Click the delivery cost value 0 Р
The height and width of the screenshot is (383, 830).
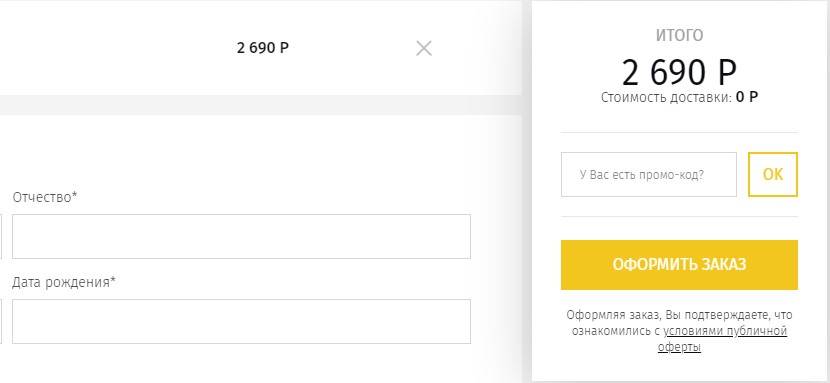pyautogui.click(x=746, y=98)
